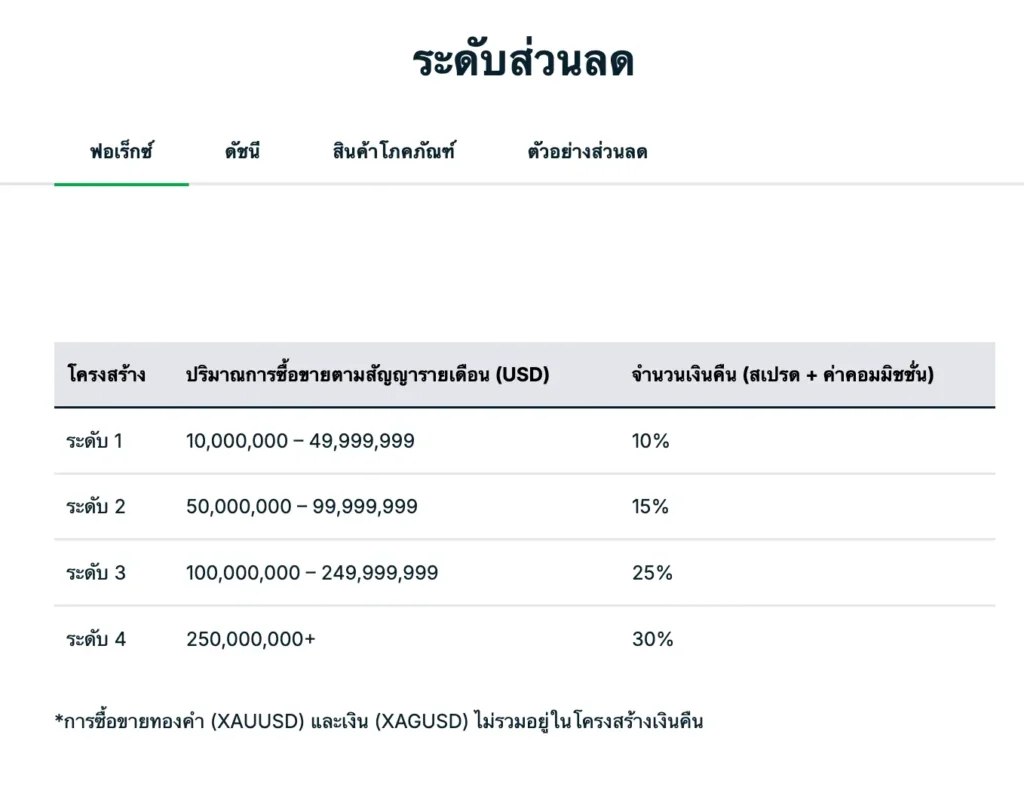Image resolution: width=1024 pixels, height=811 pixels.
Task: Show the ตัวอย่างส่วนลด tab
Action: coord(587,153)
